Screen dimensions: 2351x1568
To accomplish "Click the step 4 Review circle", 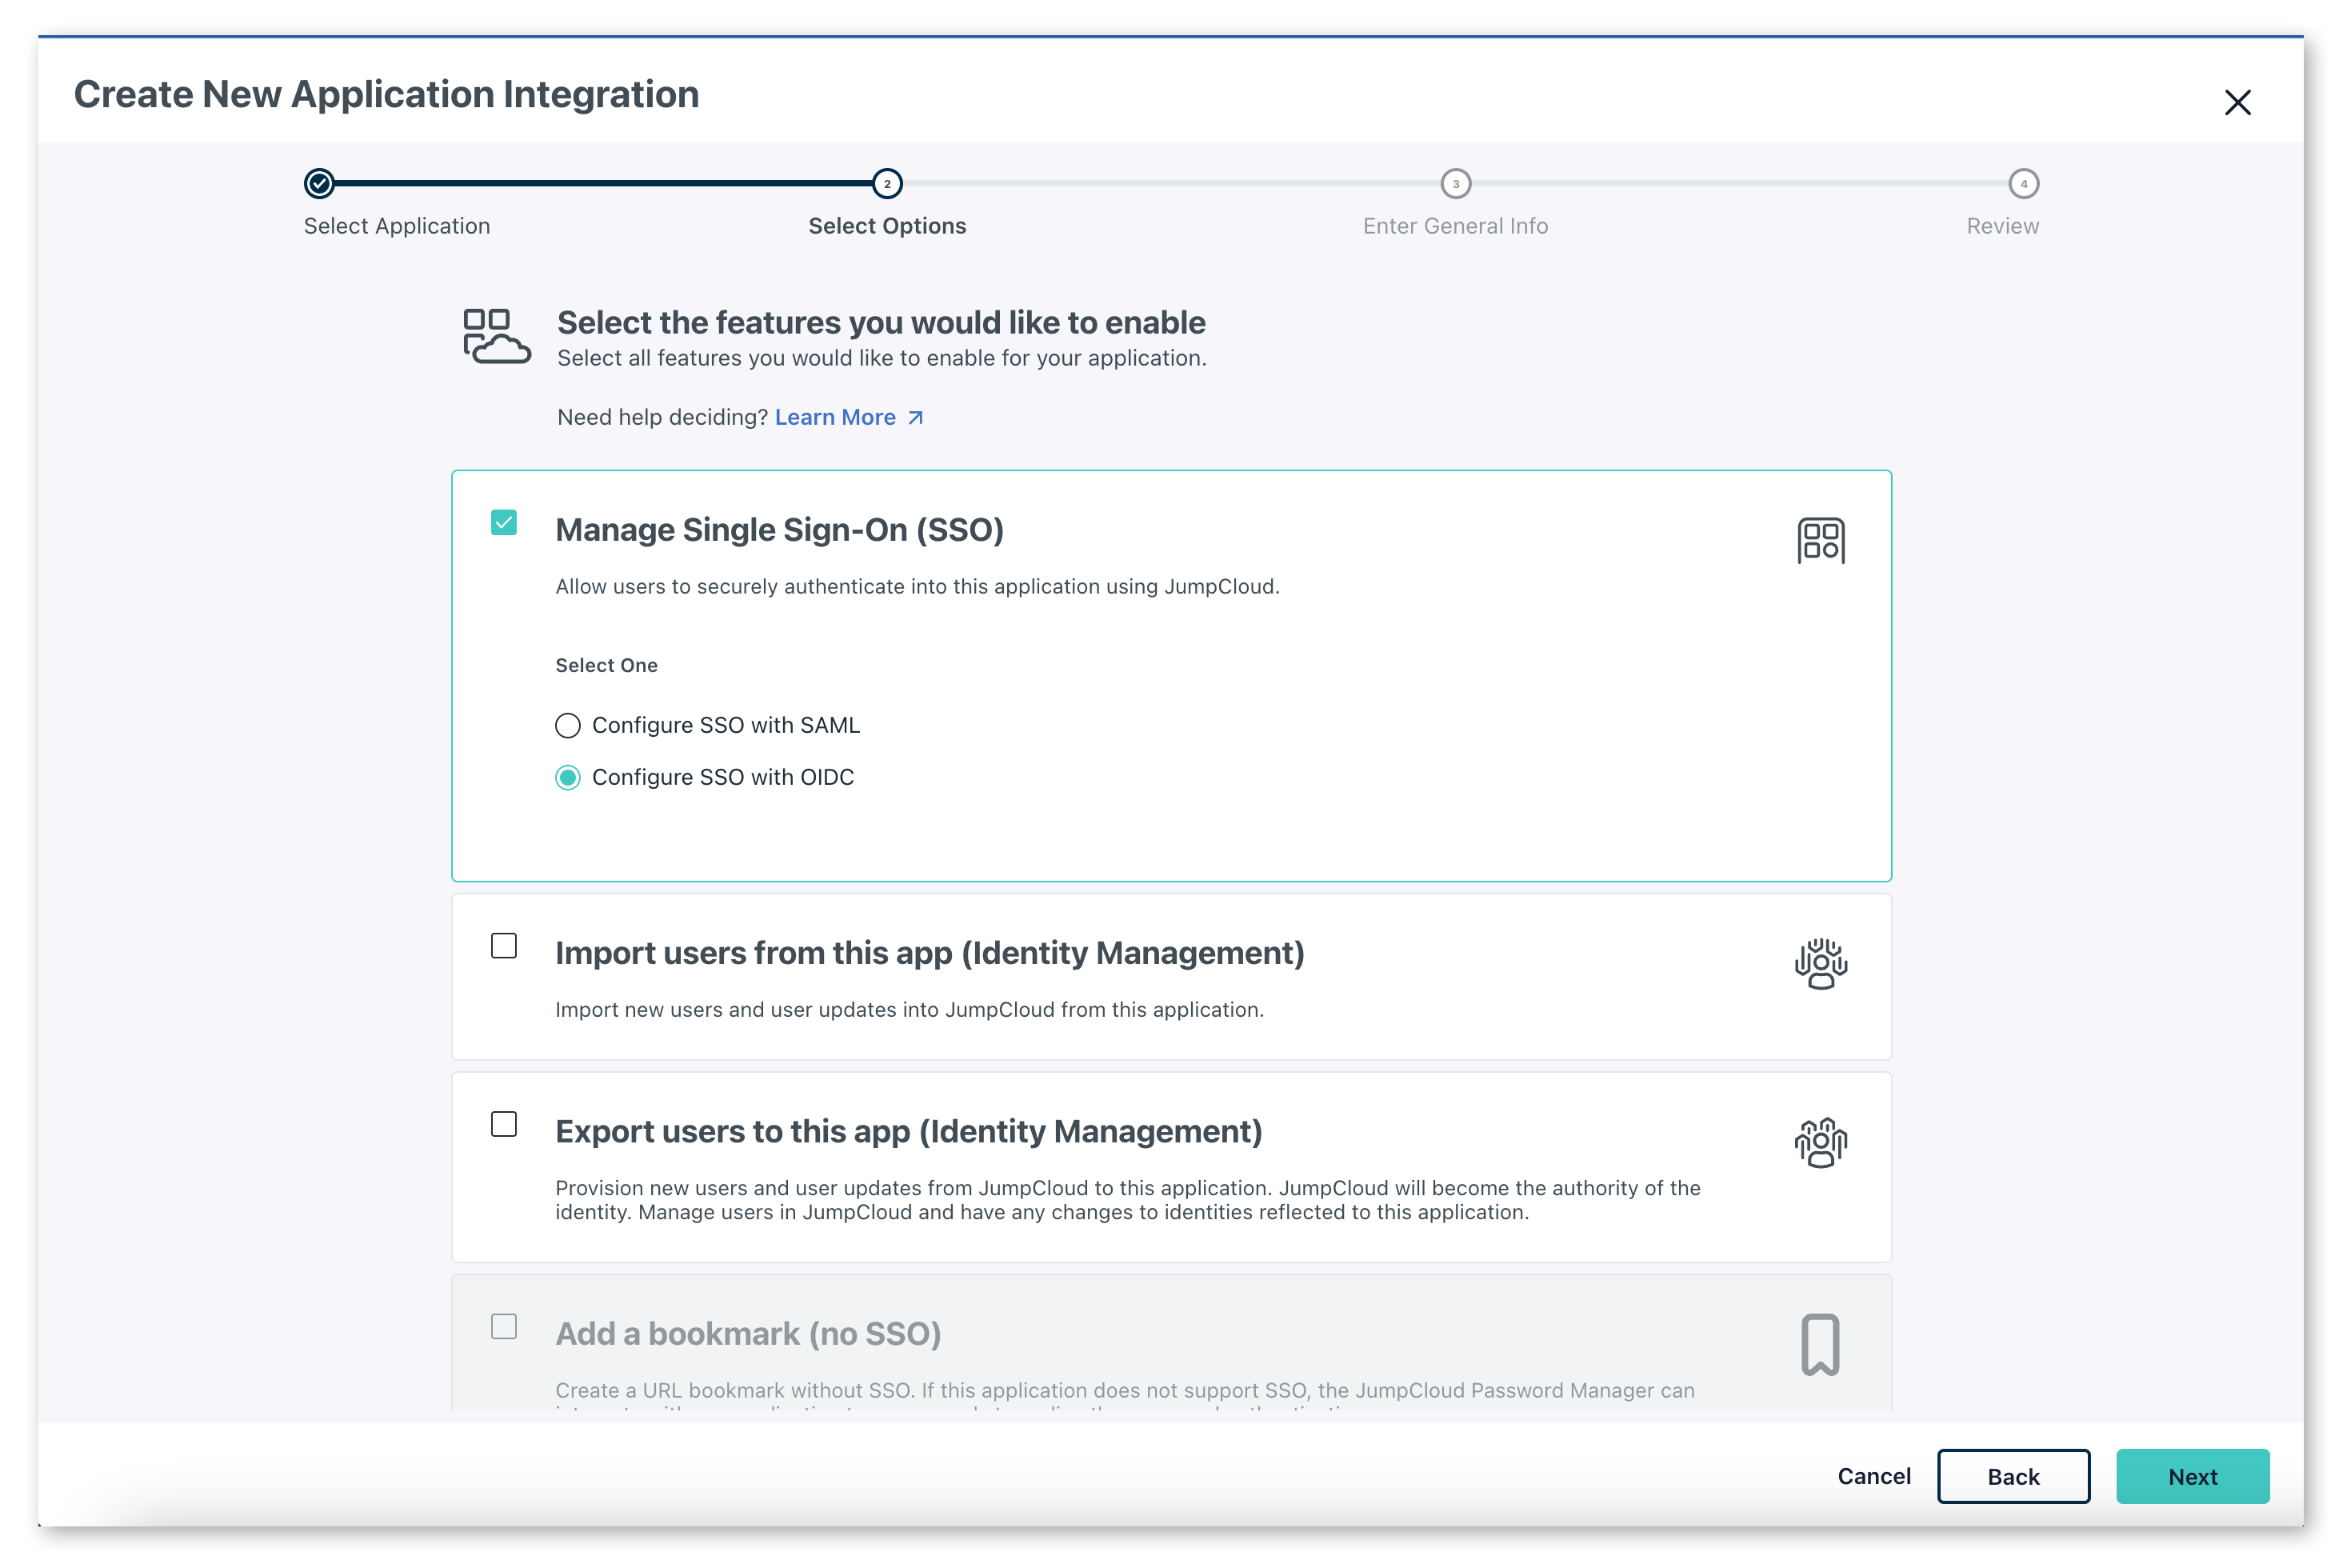I will (2022, 183).
